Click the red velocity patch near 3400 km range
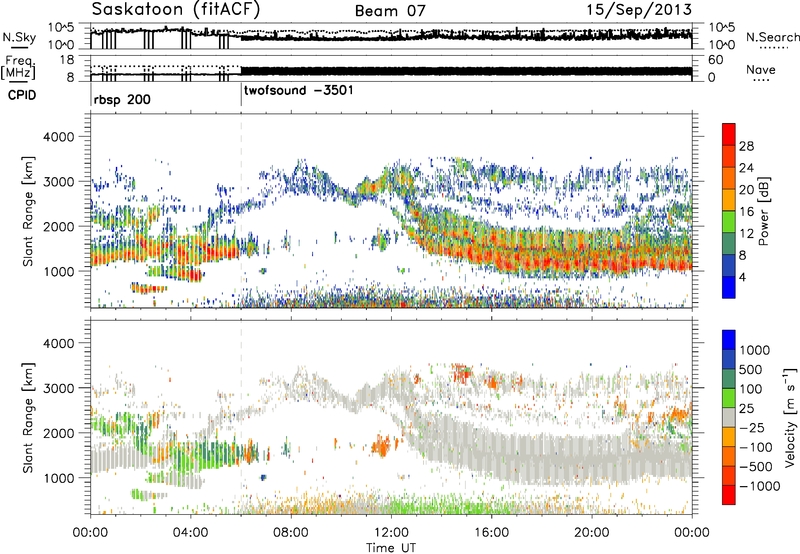This screenshot has width=800, height=554. 462,374
